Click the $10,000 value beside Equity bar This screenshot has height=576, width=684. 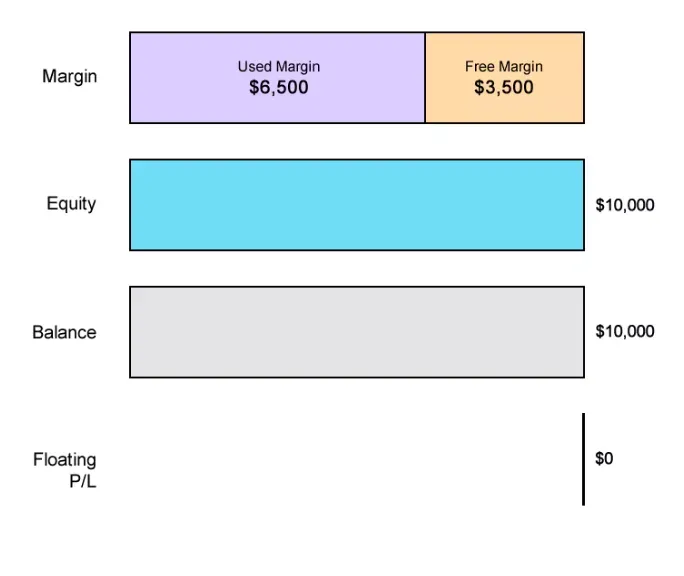(x=625, y=205)
